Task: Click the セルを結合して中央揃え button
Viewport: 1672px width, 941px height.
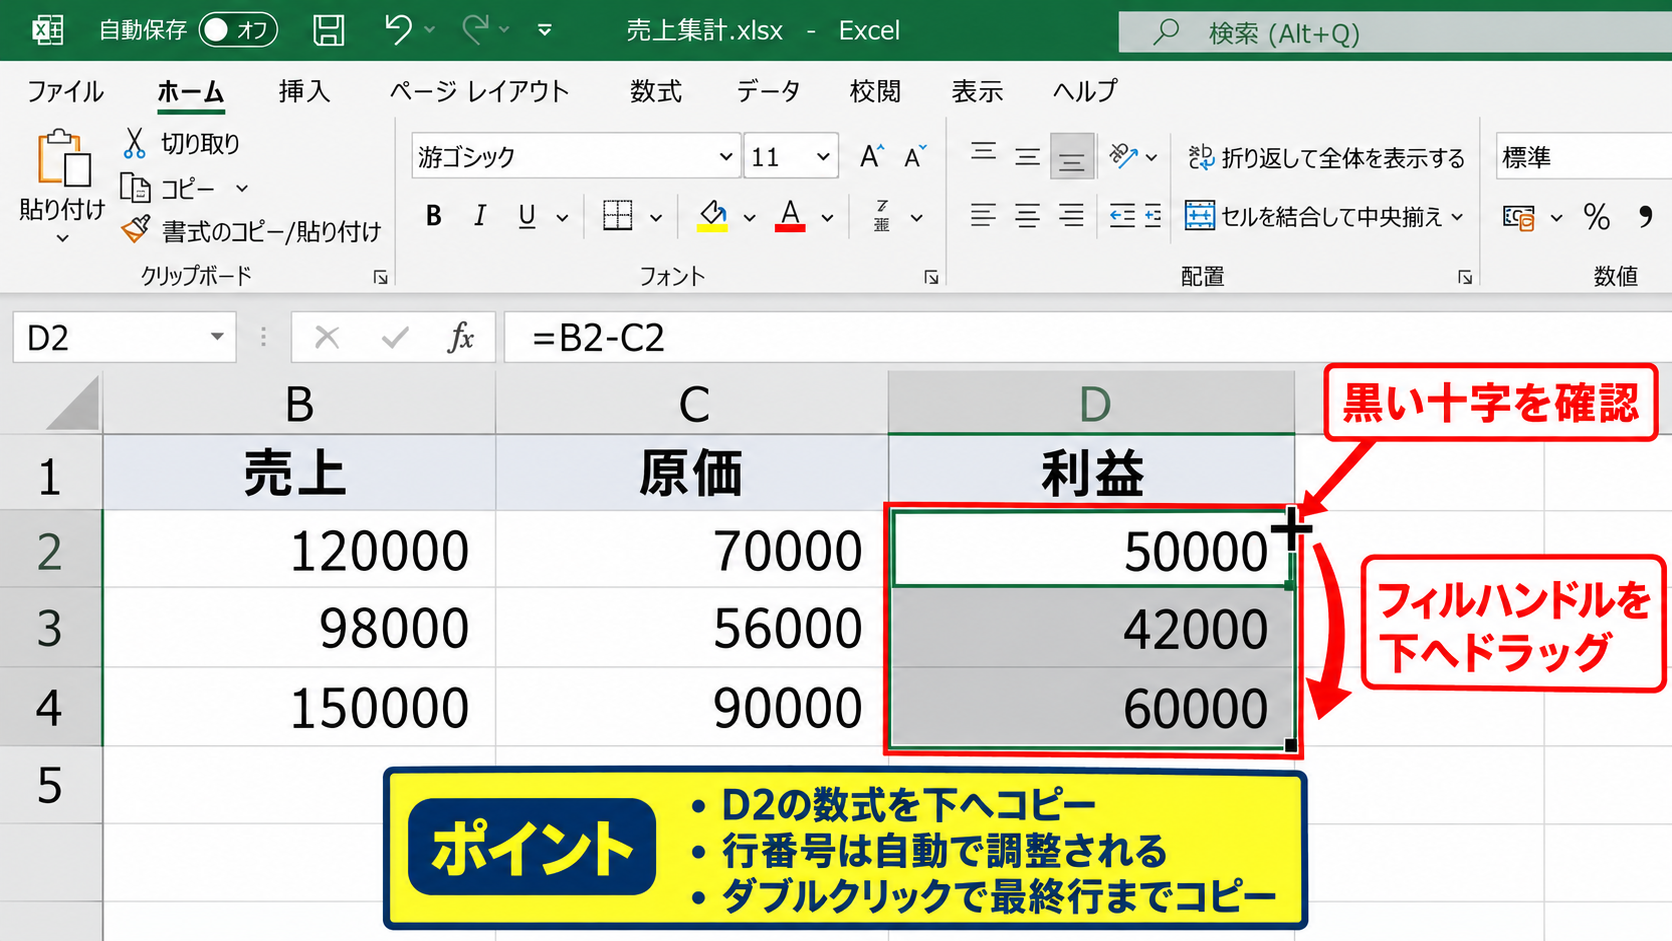Action: (1314, 216)
